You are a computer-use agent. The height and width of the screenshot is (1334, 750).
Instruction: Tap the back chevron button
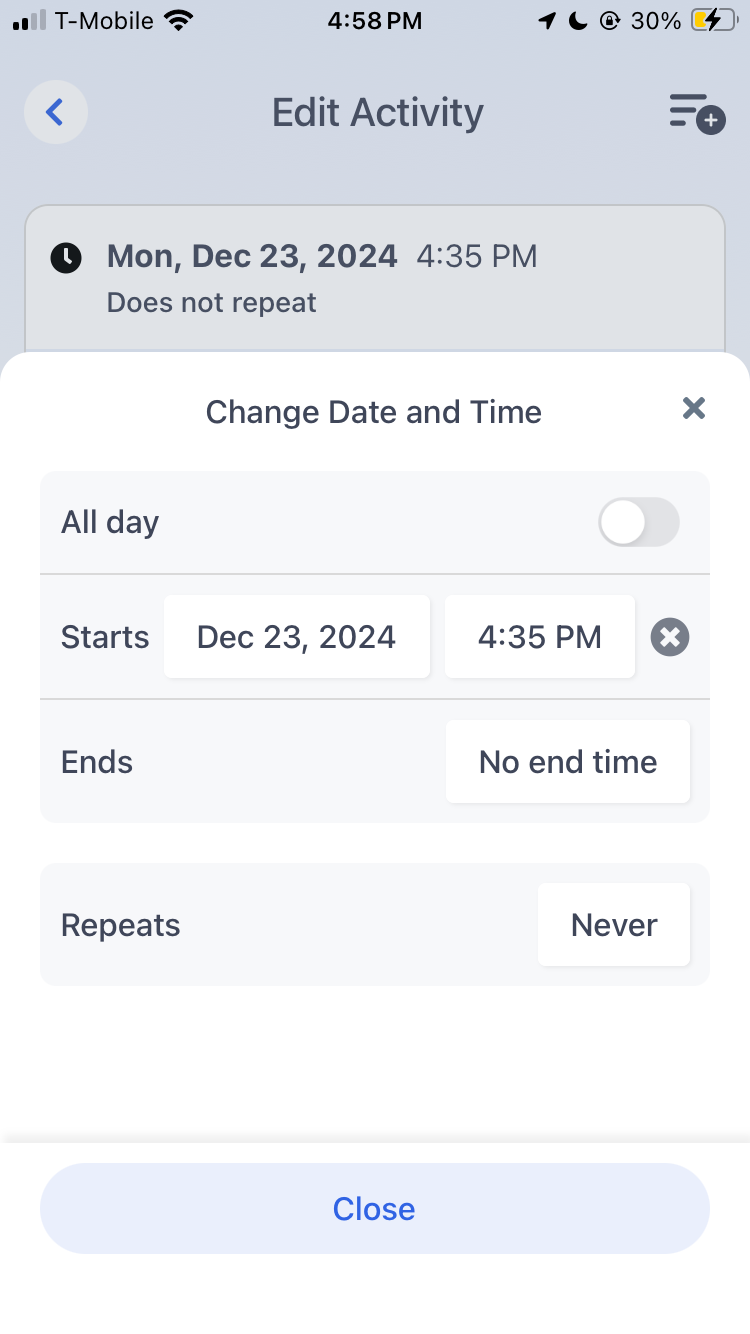point(56,112)
